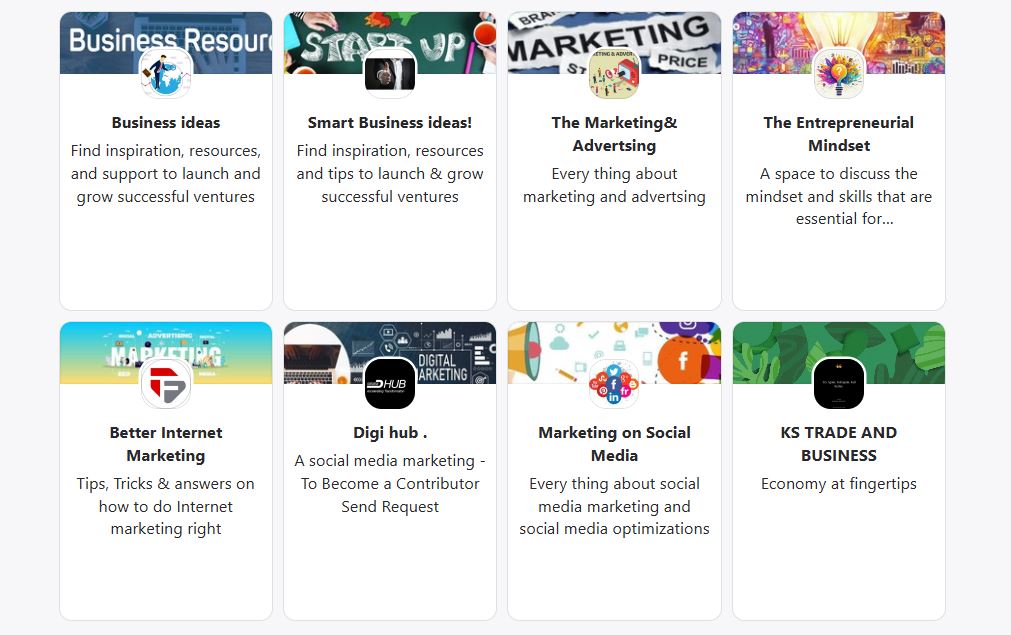Select The Marketing& Advertsing megaphone avatar

614,73
